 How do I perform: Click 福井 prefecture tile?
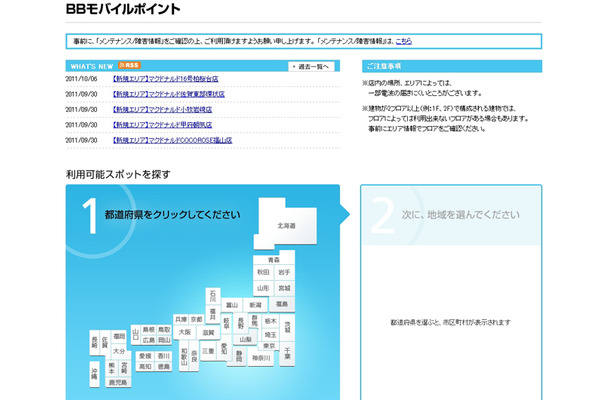213,314
